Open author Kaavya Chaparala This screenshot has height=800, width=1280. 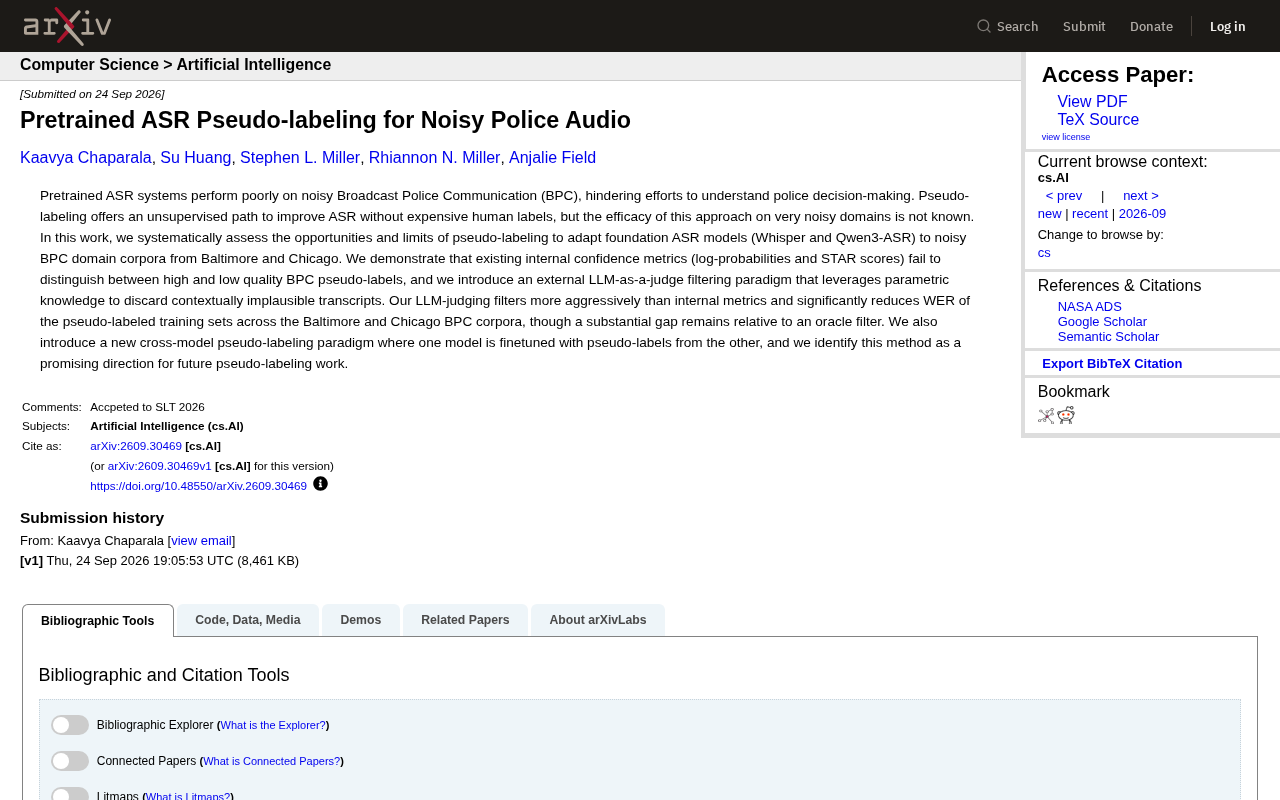[x=86, y=158]
